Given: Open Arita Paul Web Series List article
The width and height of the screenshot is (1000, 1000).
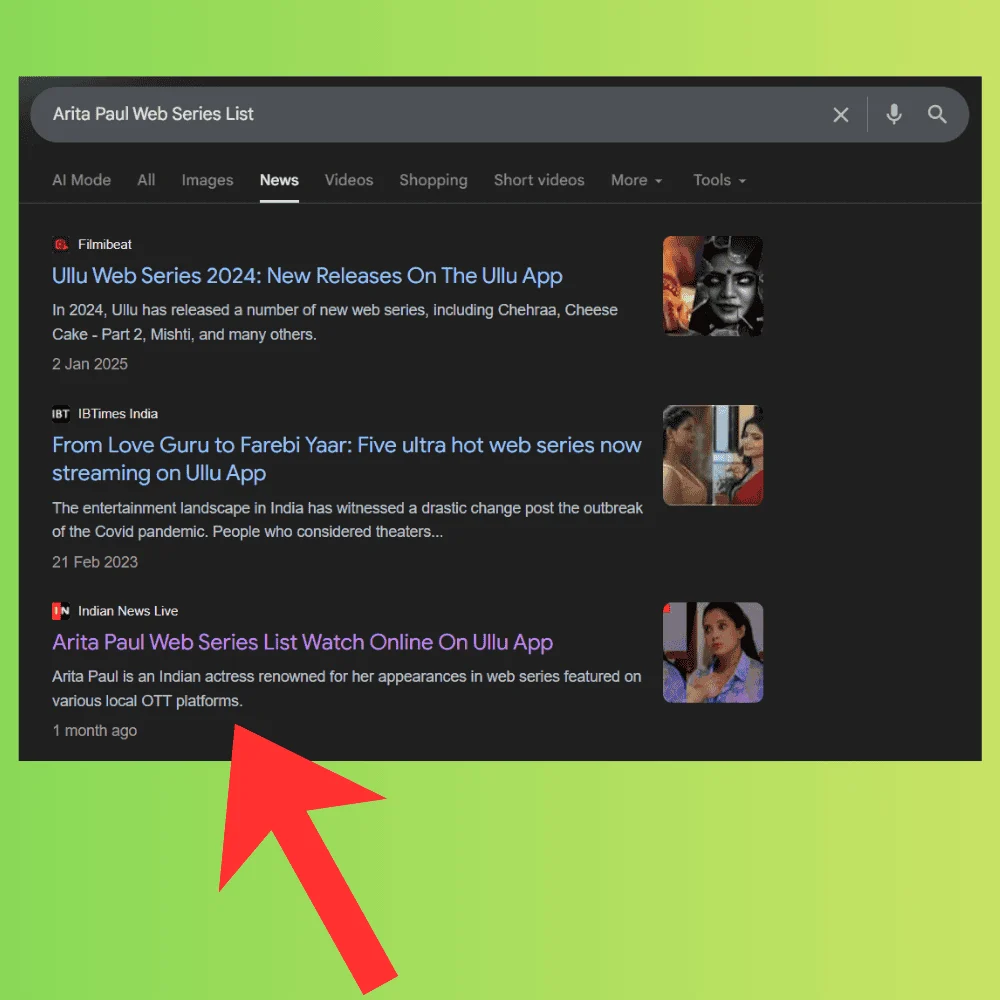Looking at the screenshot, I should (302, 642).
